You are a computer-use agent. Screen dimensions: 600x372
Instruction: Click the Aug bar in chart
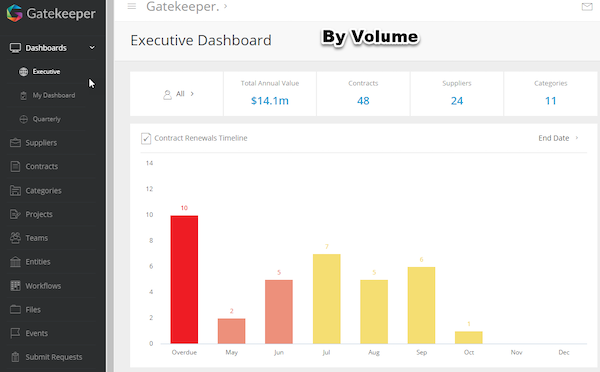coord(374,312)
